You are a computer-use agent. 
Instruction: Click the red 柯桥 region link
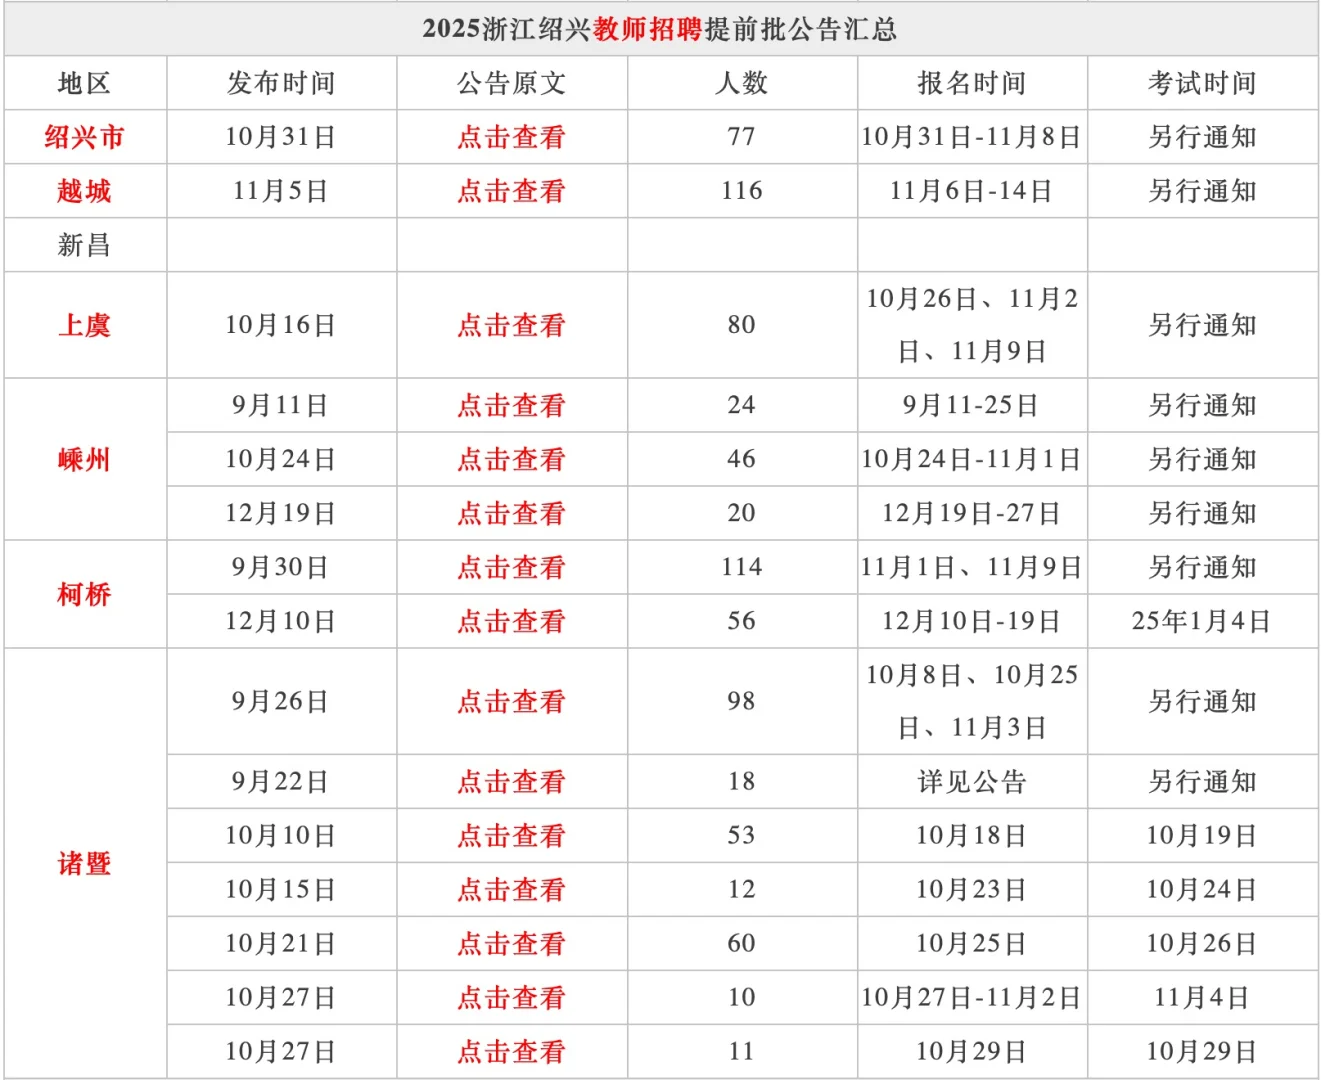point(84,594)
